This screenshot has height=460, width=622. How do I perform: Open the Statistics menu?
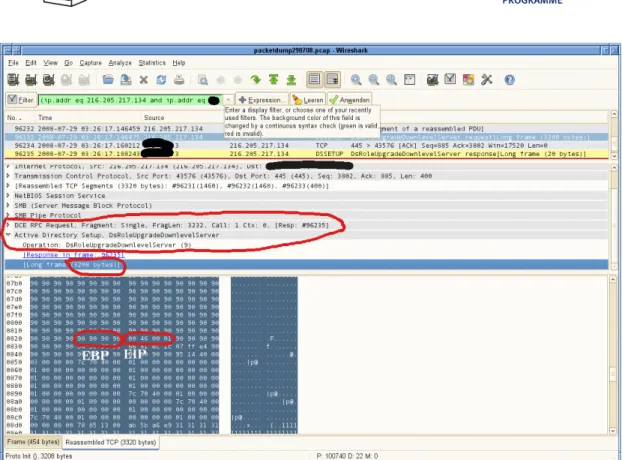(152, 63)
